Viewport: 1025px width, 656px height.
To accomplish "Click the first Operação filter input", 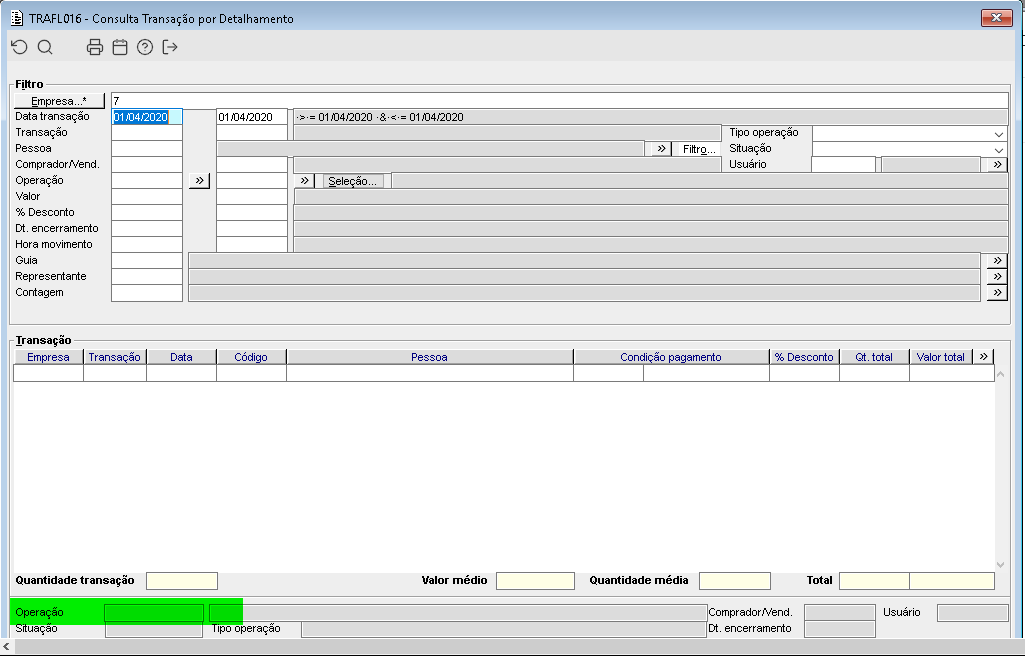I will pyautogui.click(x=147, y=180).
